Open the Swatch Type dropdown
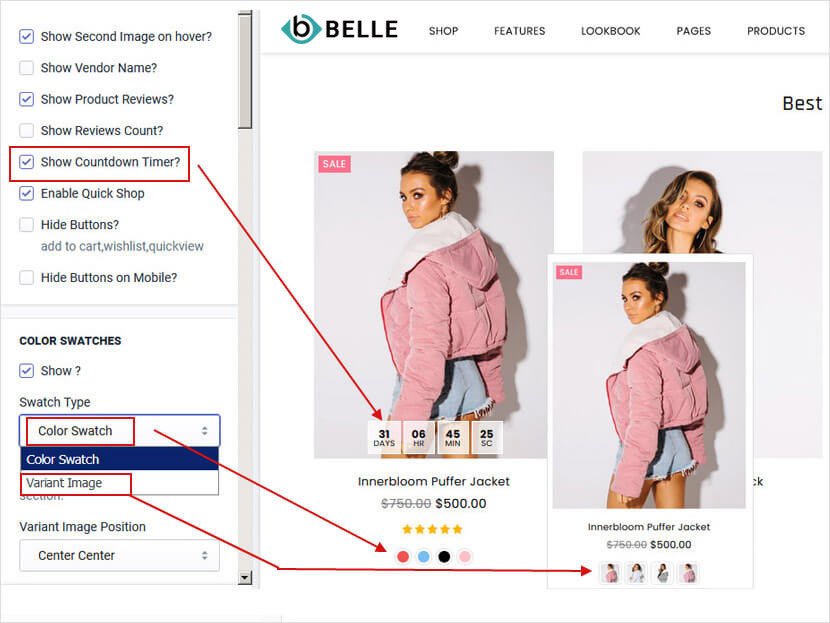This screenshot has width=830, height=623. (120, 430)
